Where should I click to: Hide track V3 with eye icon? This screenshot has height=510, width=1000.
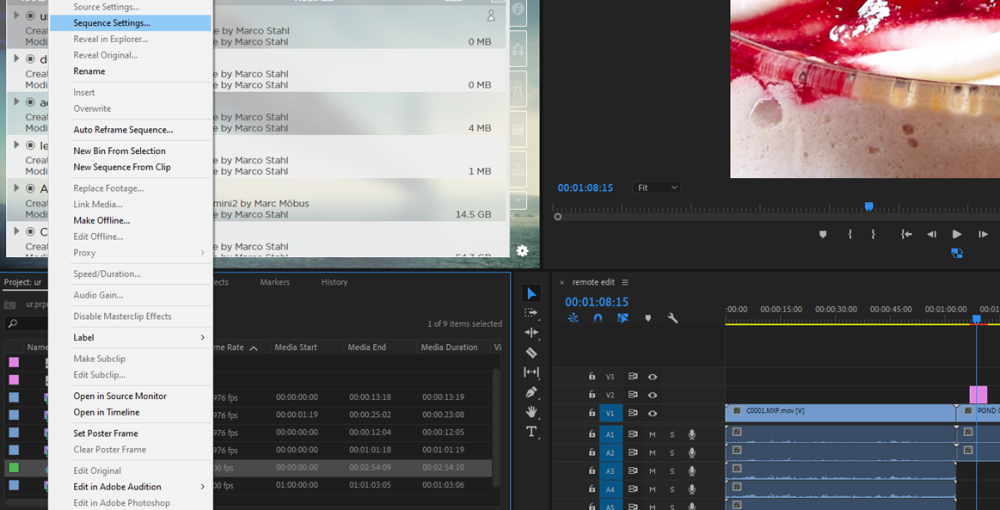(x=652, y=377)
